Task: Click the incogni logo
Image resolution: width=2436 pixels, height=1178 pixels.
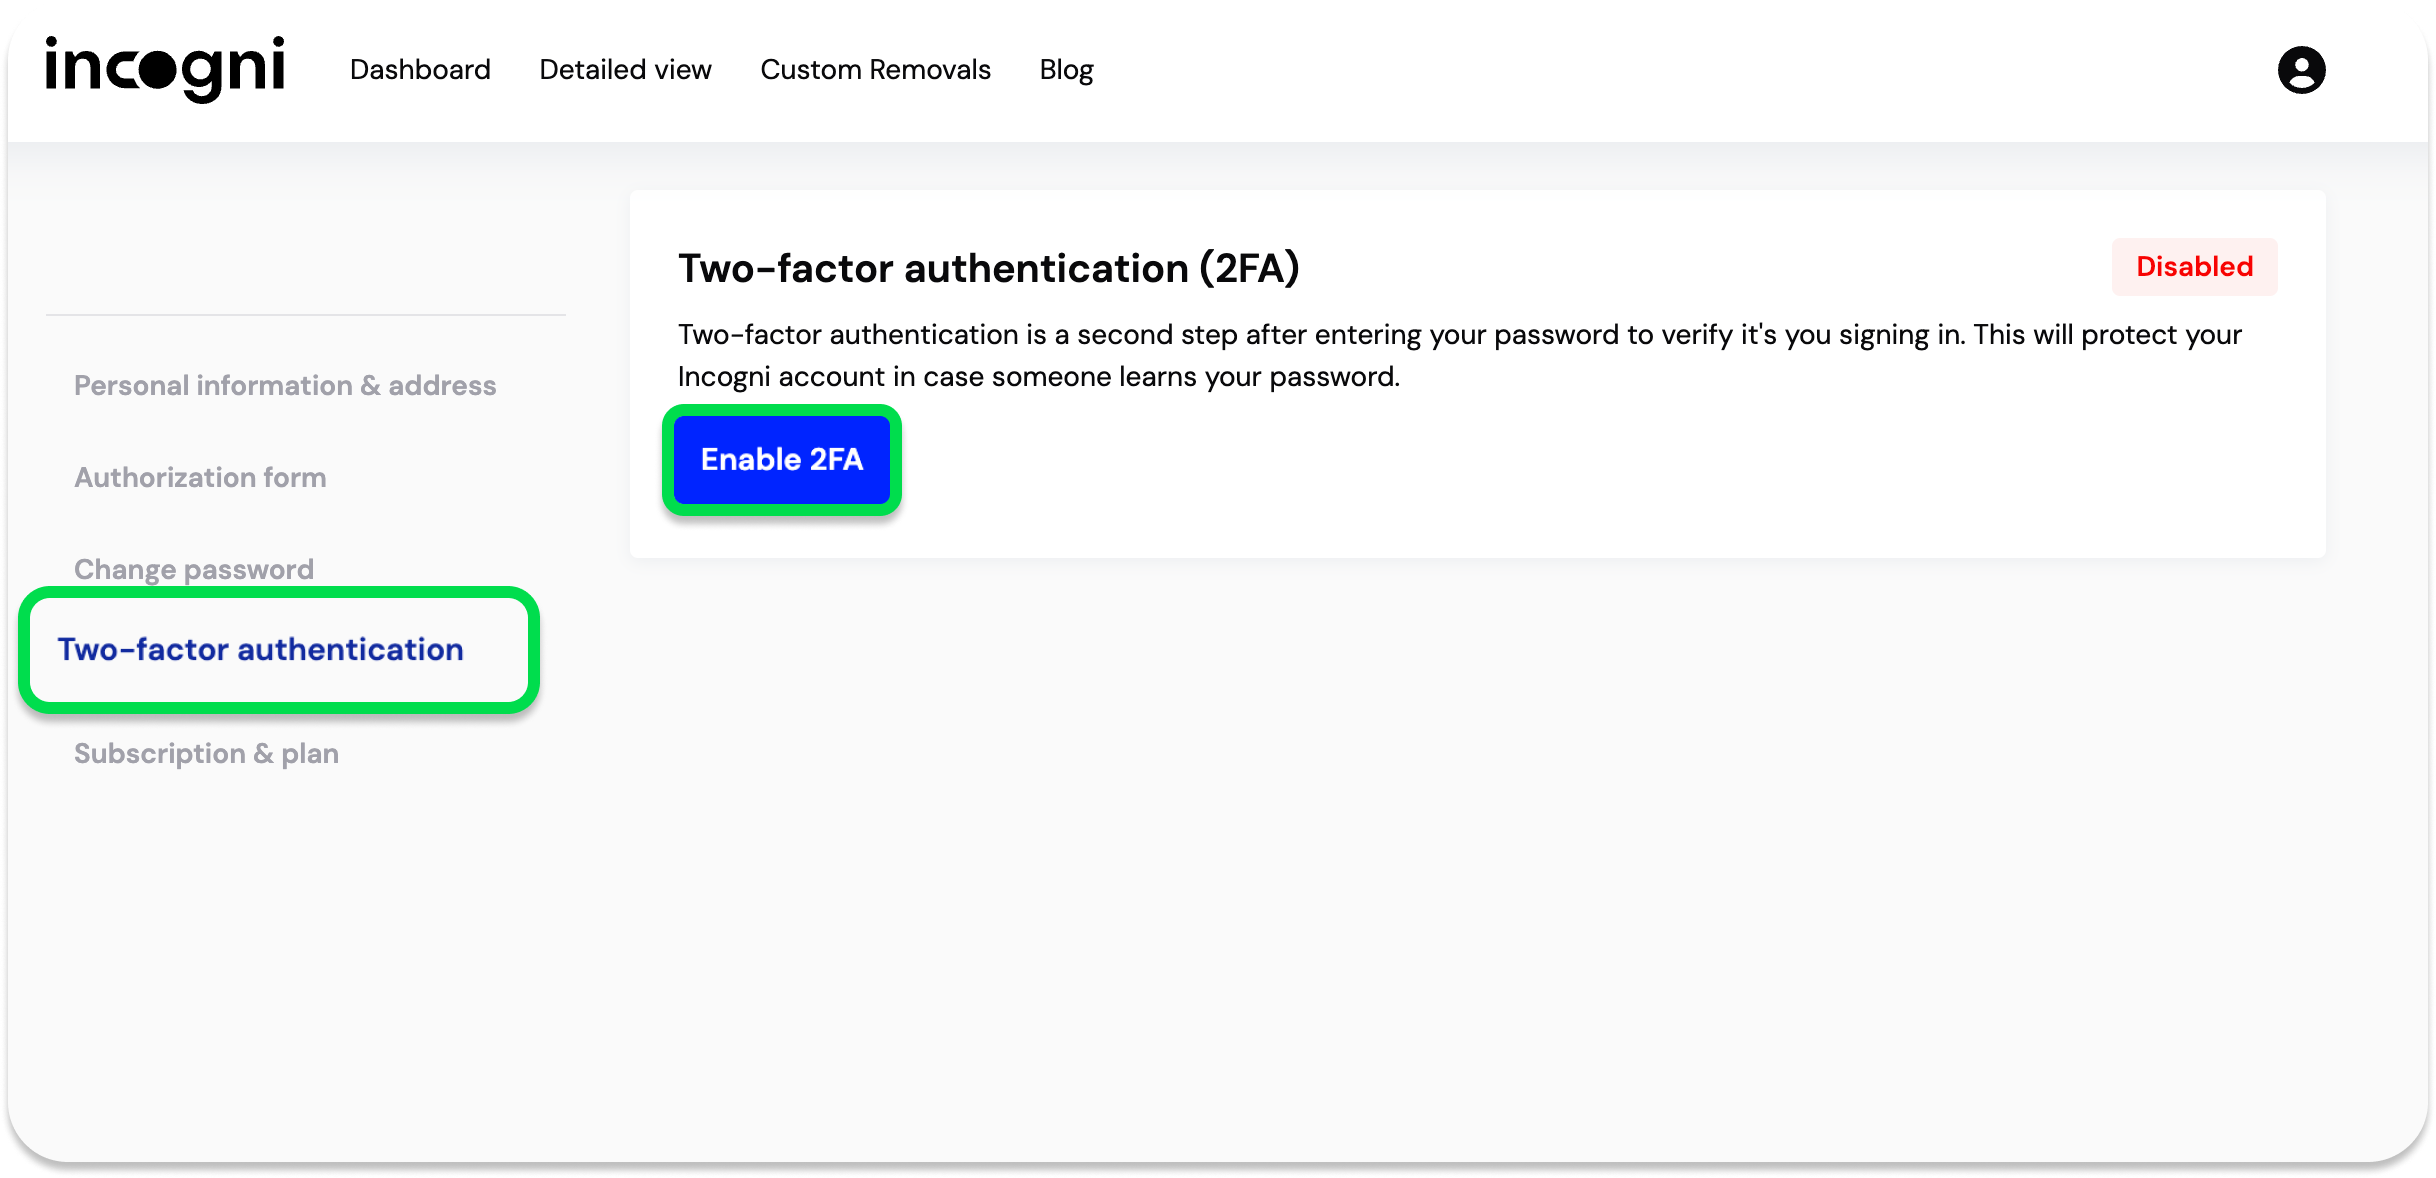Action: [x=165, y=68]
